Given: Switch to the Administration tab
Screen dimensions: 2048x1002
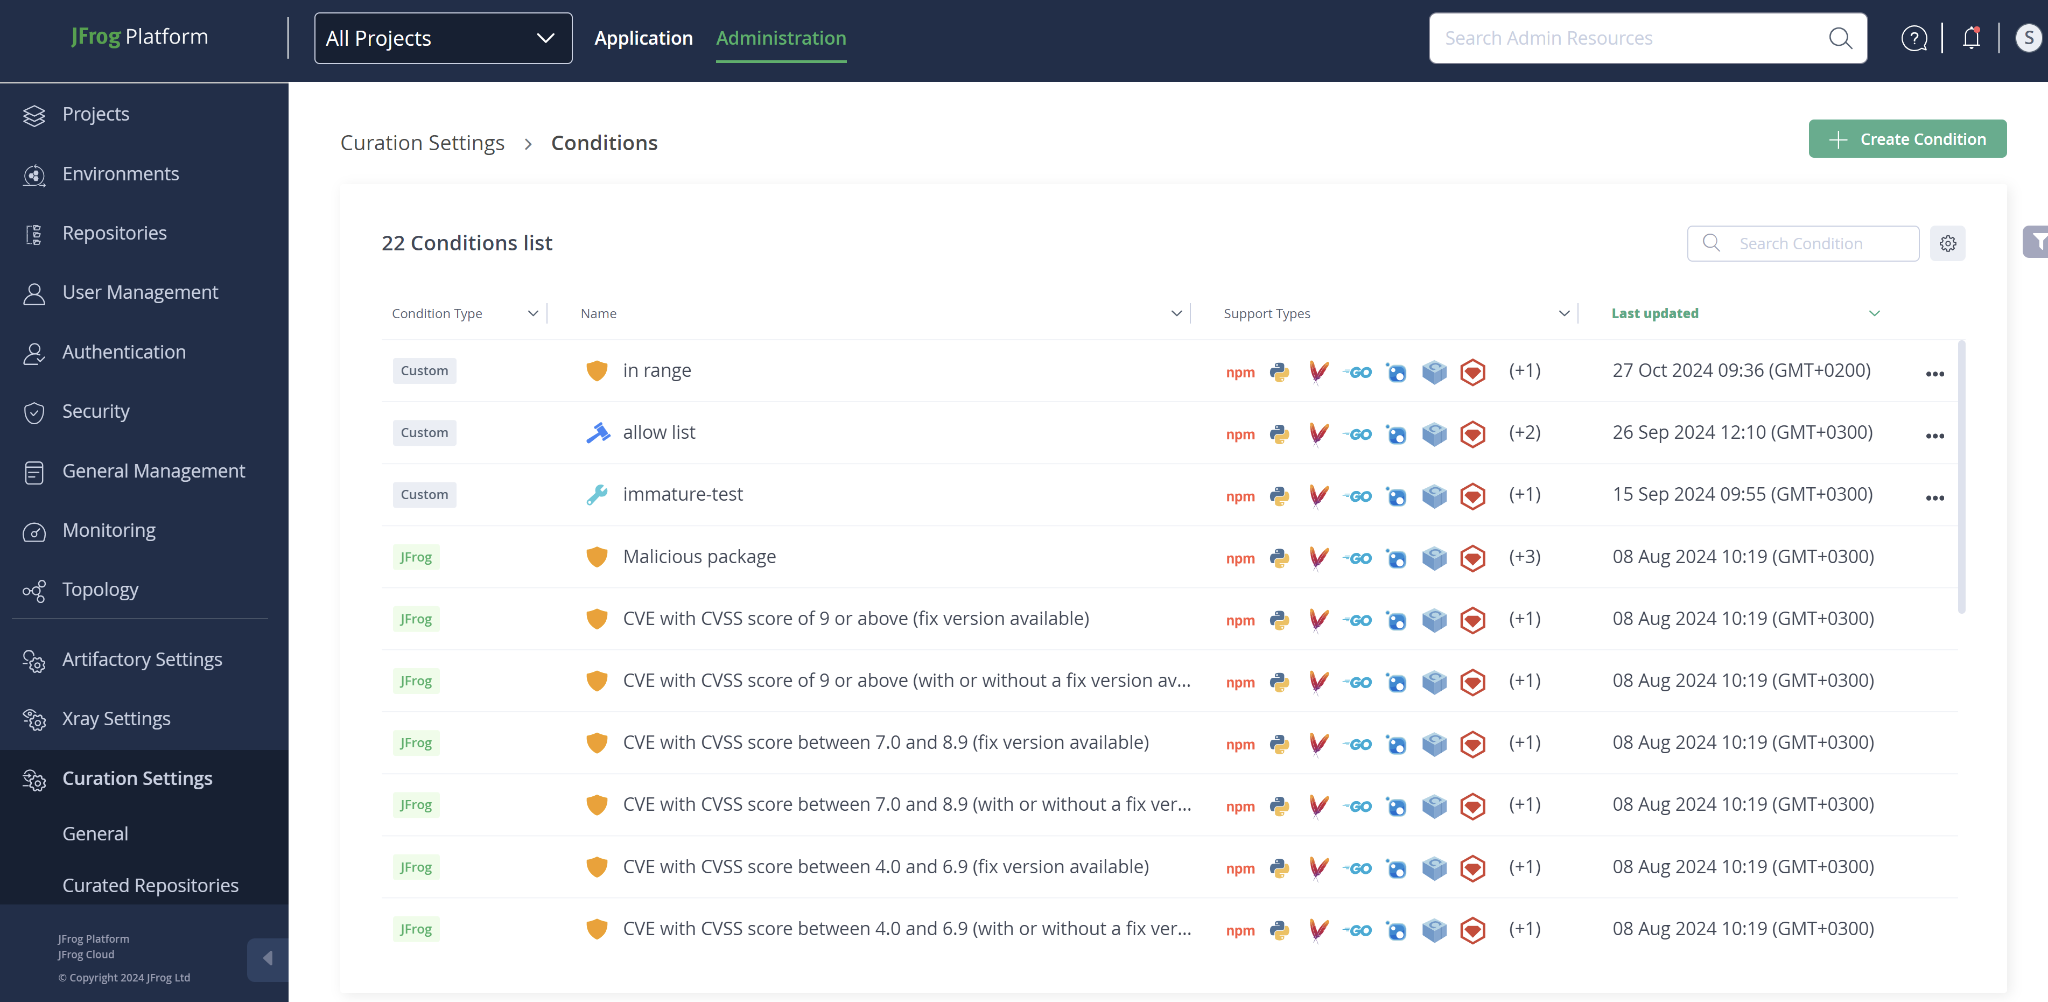Looking at the screenshot, I should [781, 38].
